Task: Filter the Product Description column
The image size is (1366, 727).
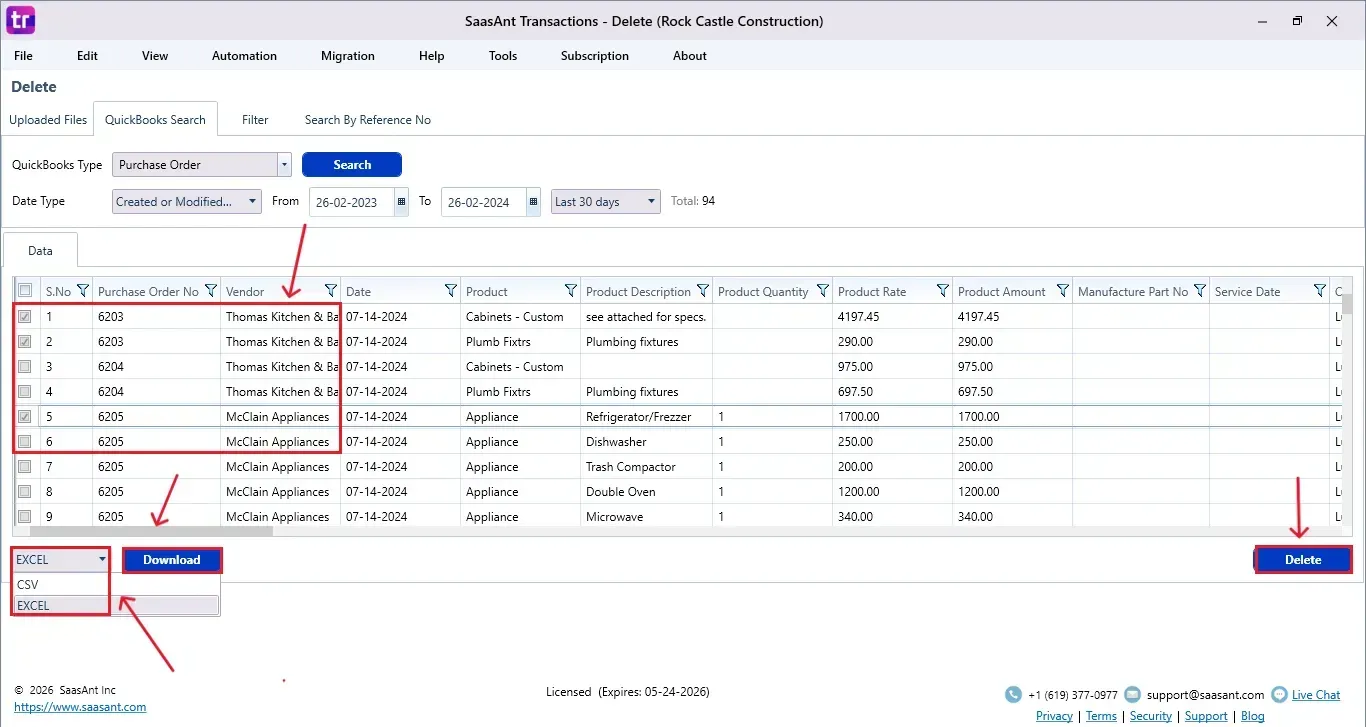Action: tap(702, 291)
